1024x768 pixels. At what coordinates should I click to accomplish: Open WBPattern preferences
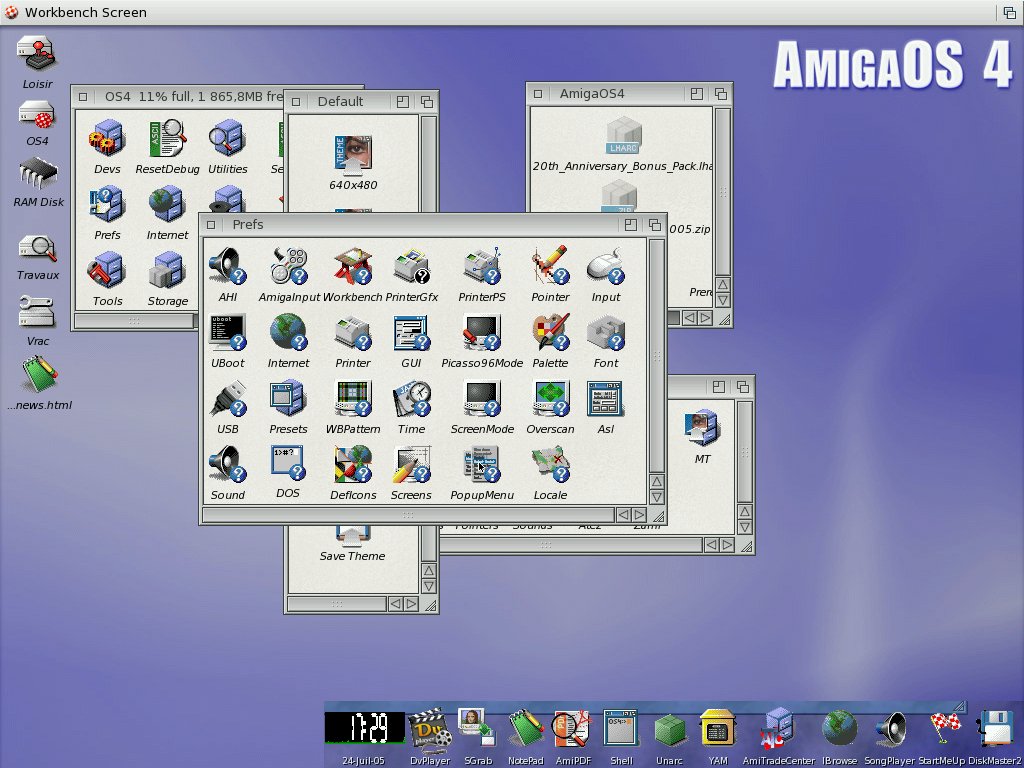pyautogui.click(x=353, y=399)
